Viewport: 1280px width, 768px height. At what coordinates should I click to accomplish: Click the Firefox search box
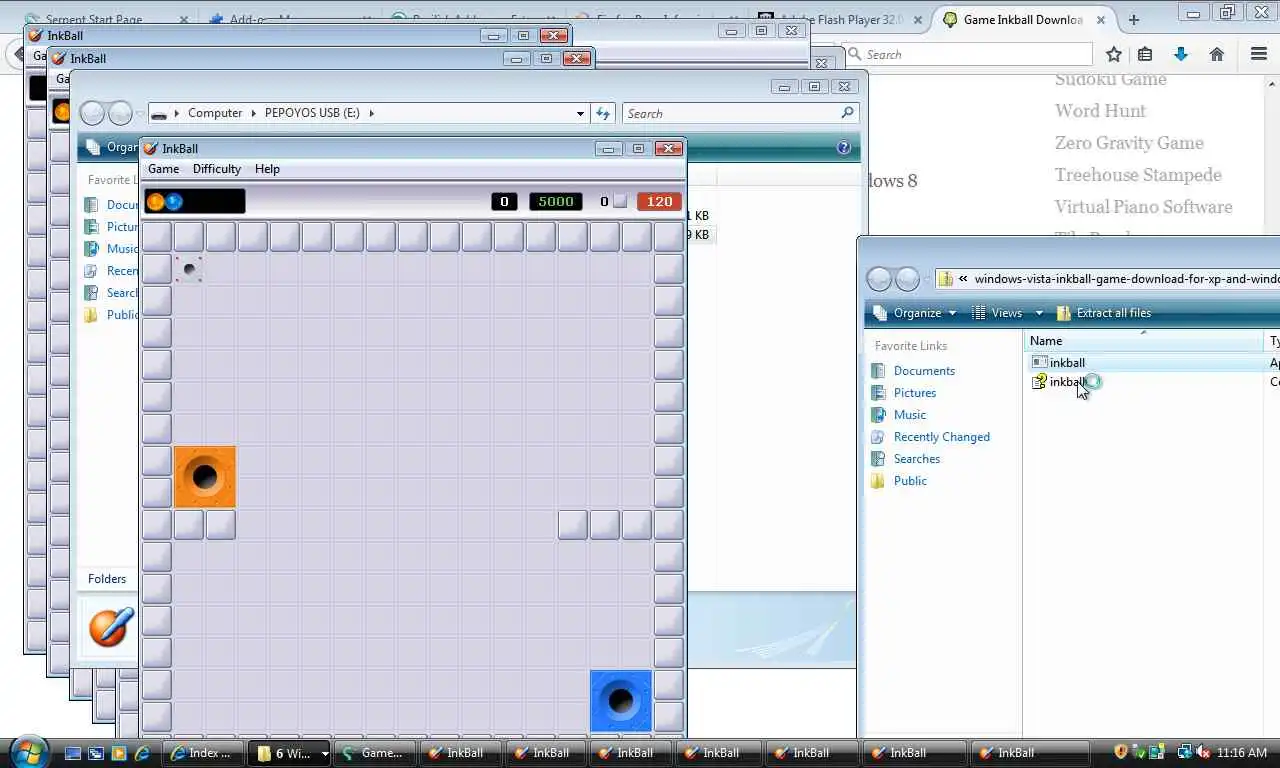[x=967, y=54]
